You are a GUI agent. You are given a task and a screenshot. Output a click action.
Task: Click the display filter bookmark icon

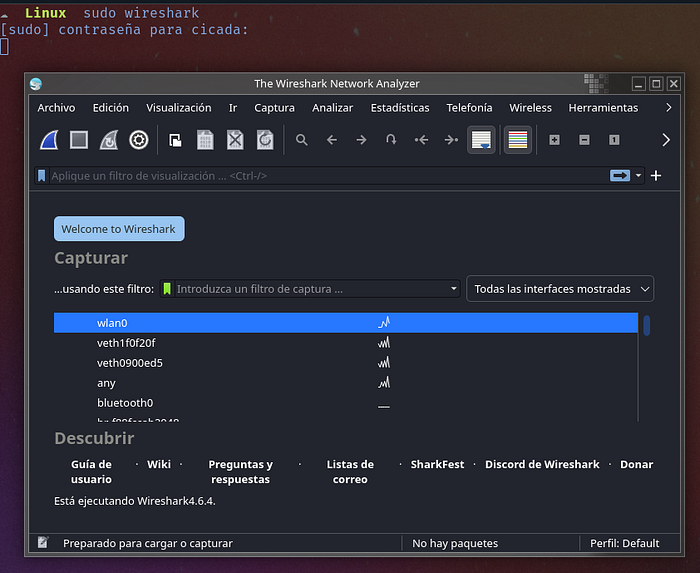42,176
